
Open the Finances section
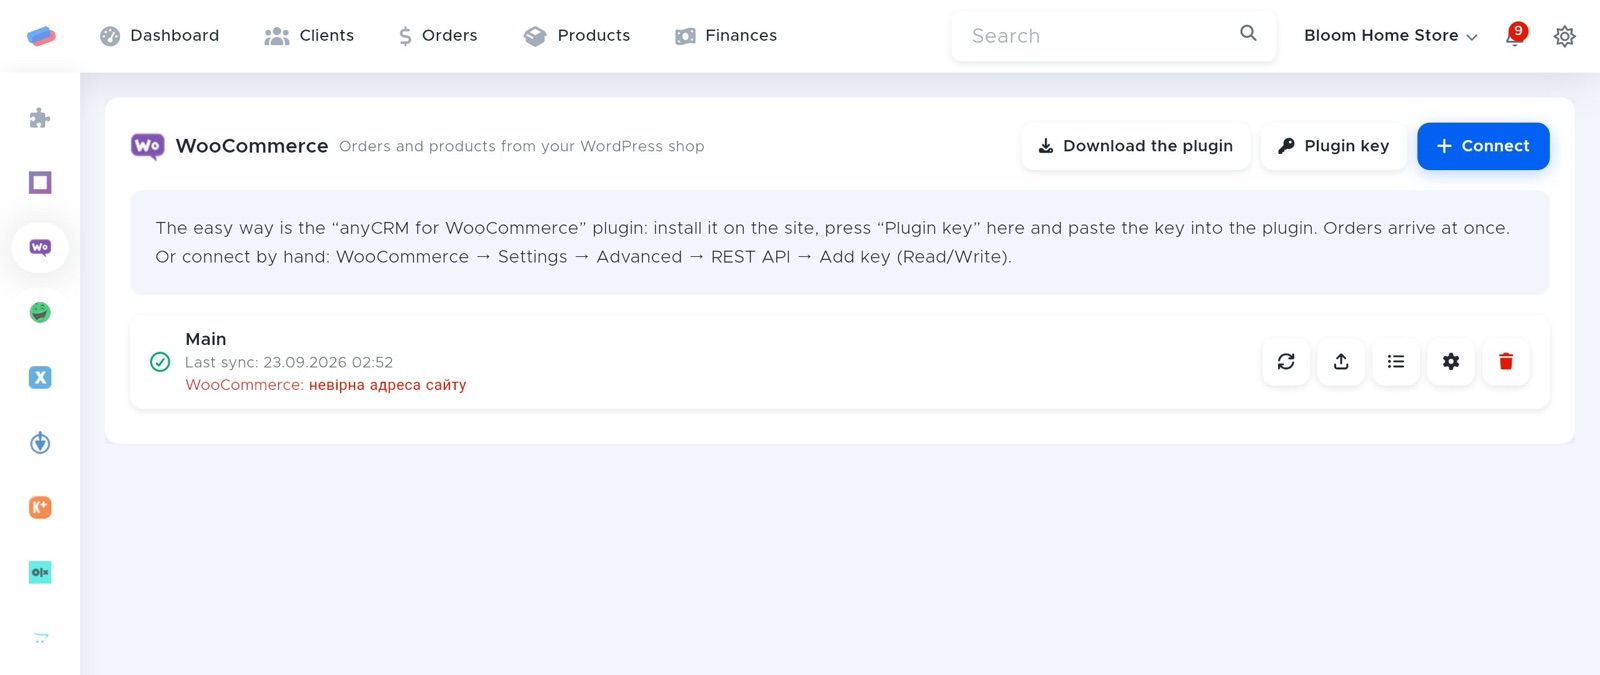click(x=726, y=36)
